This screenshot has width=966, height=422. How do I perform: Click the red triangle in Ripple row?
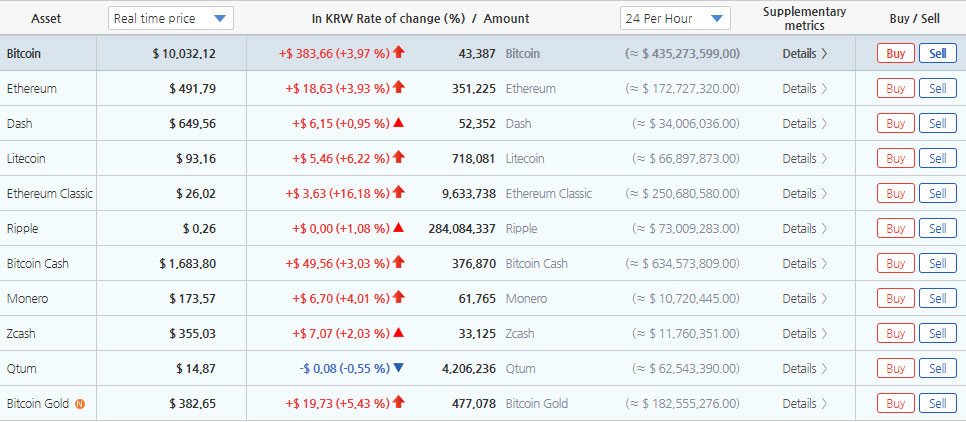click(x=399, y=228)
